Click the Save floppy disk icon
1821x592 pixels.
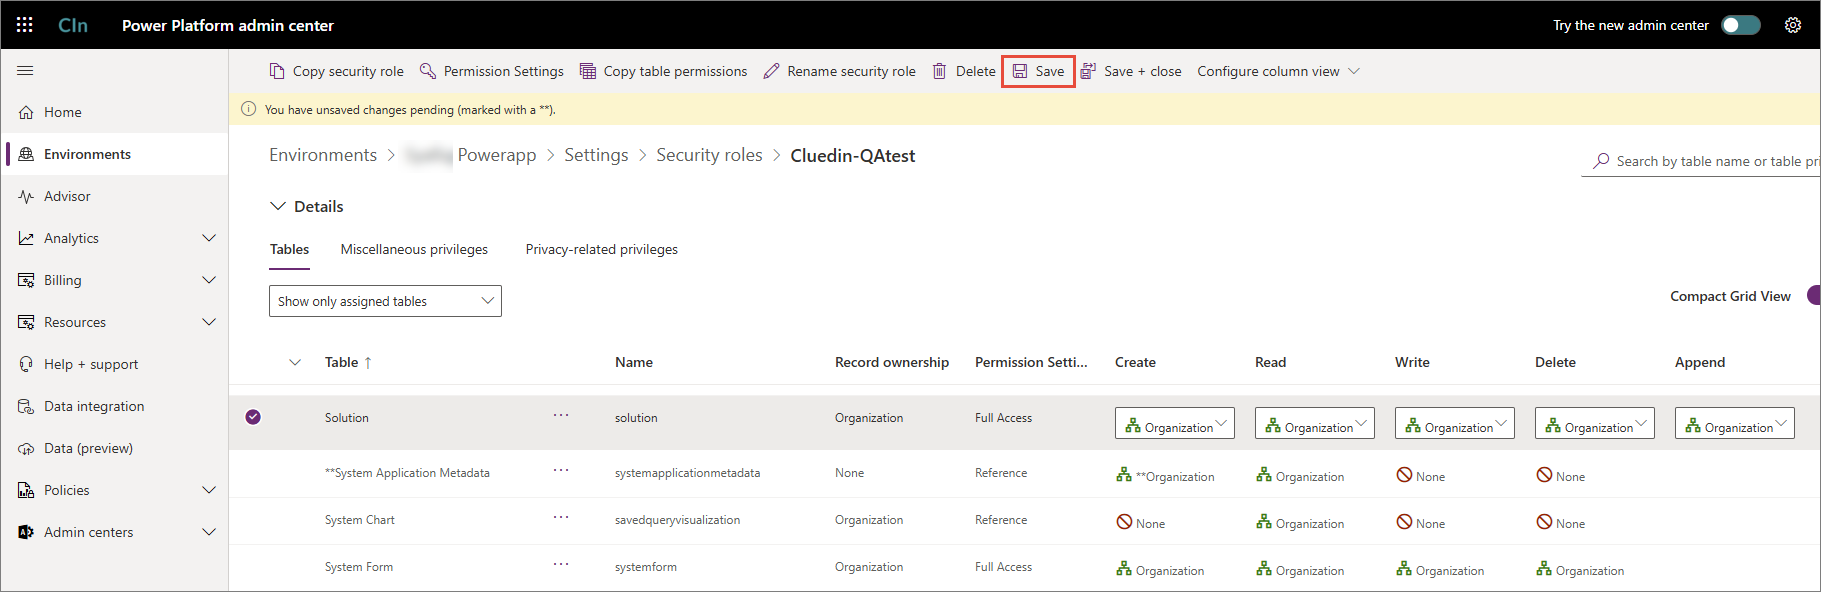coord(1020,71)
